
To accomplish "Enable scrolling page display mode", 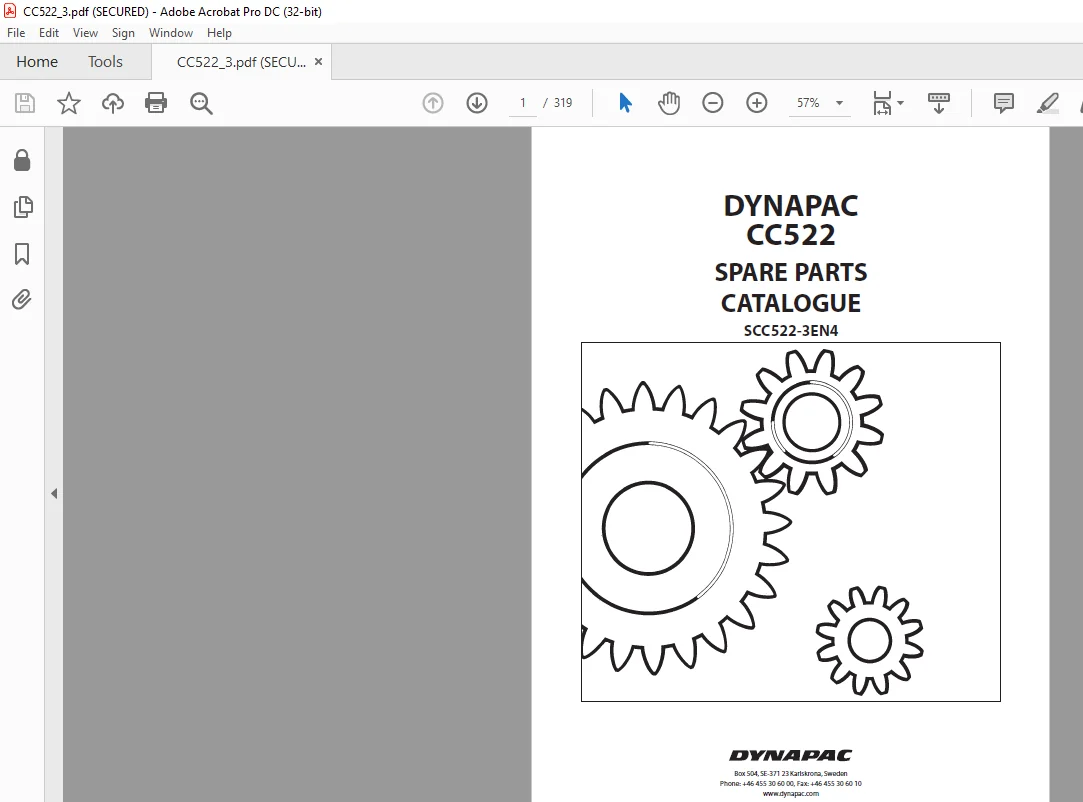I will (x=939, y=103).
